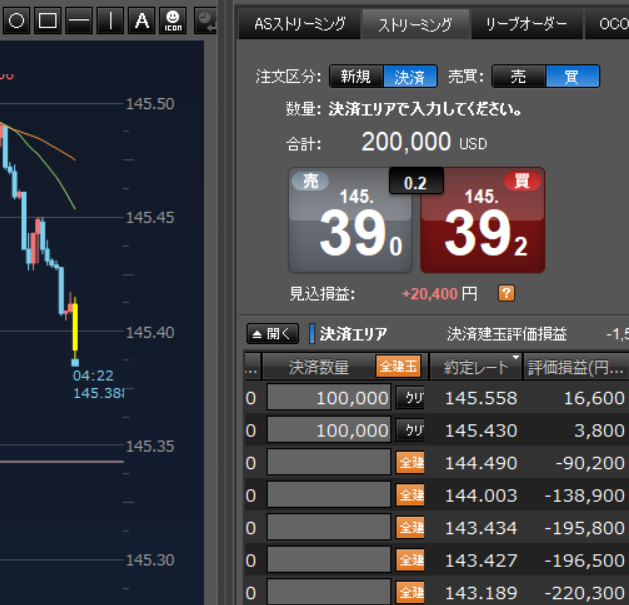Click the 145.40 price axis label
This screenshot has width=629, height=605.
click(150, 333)
